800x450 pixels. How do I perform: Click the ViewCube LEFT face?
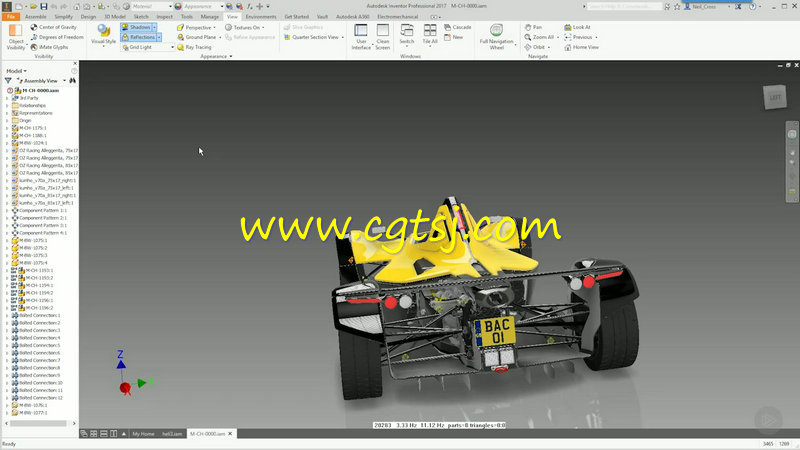[774, 97]
